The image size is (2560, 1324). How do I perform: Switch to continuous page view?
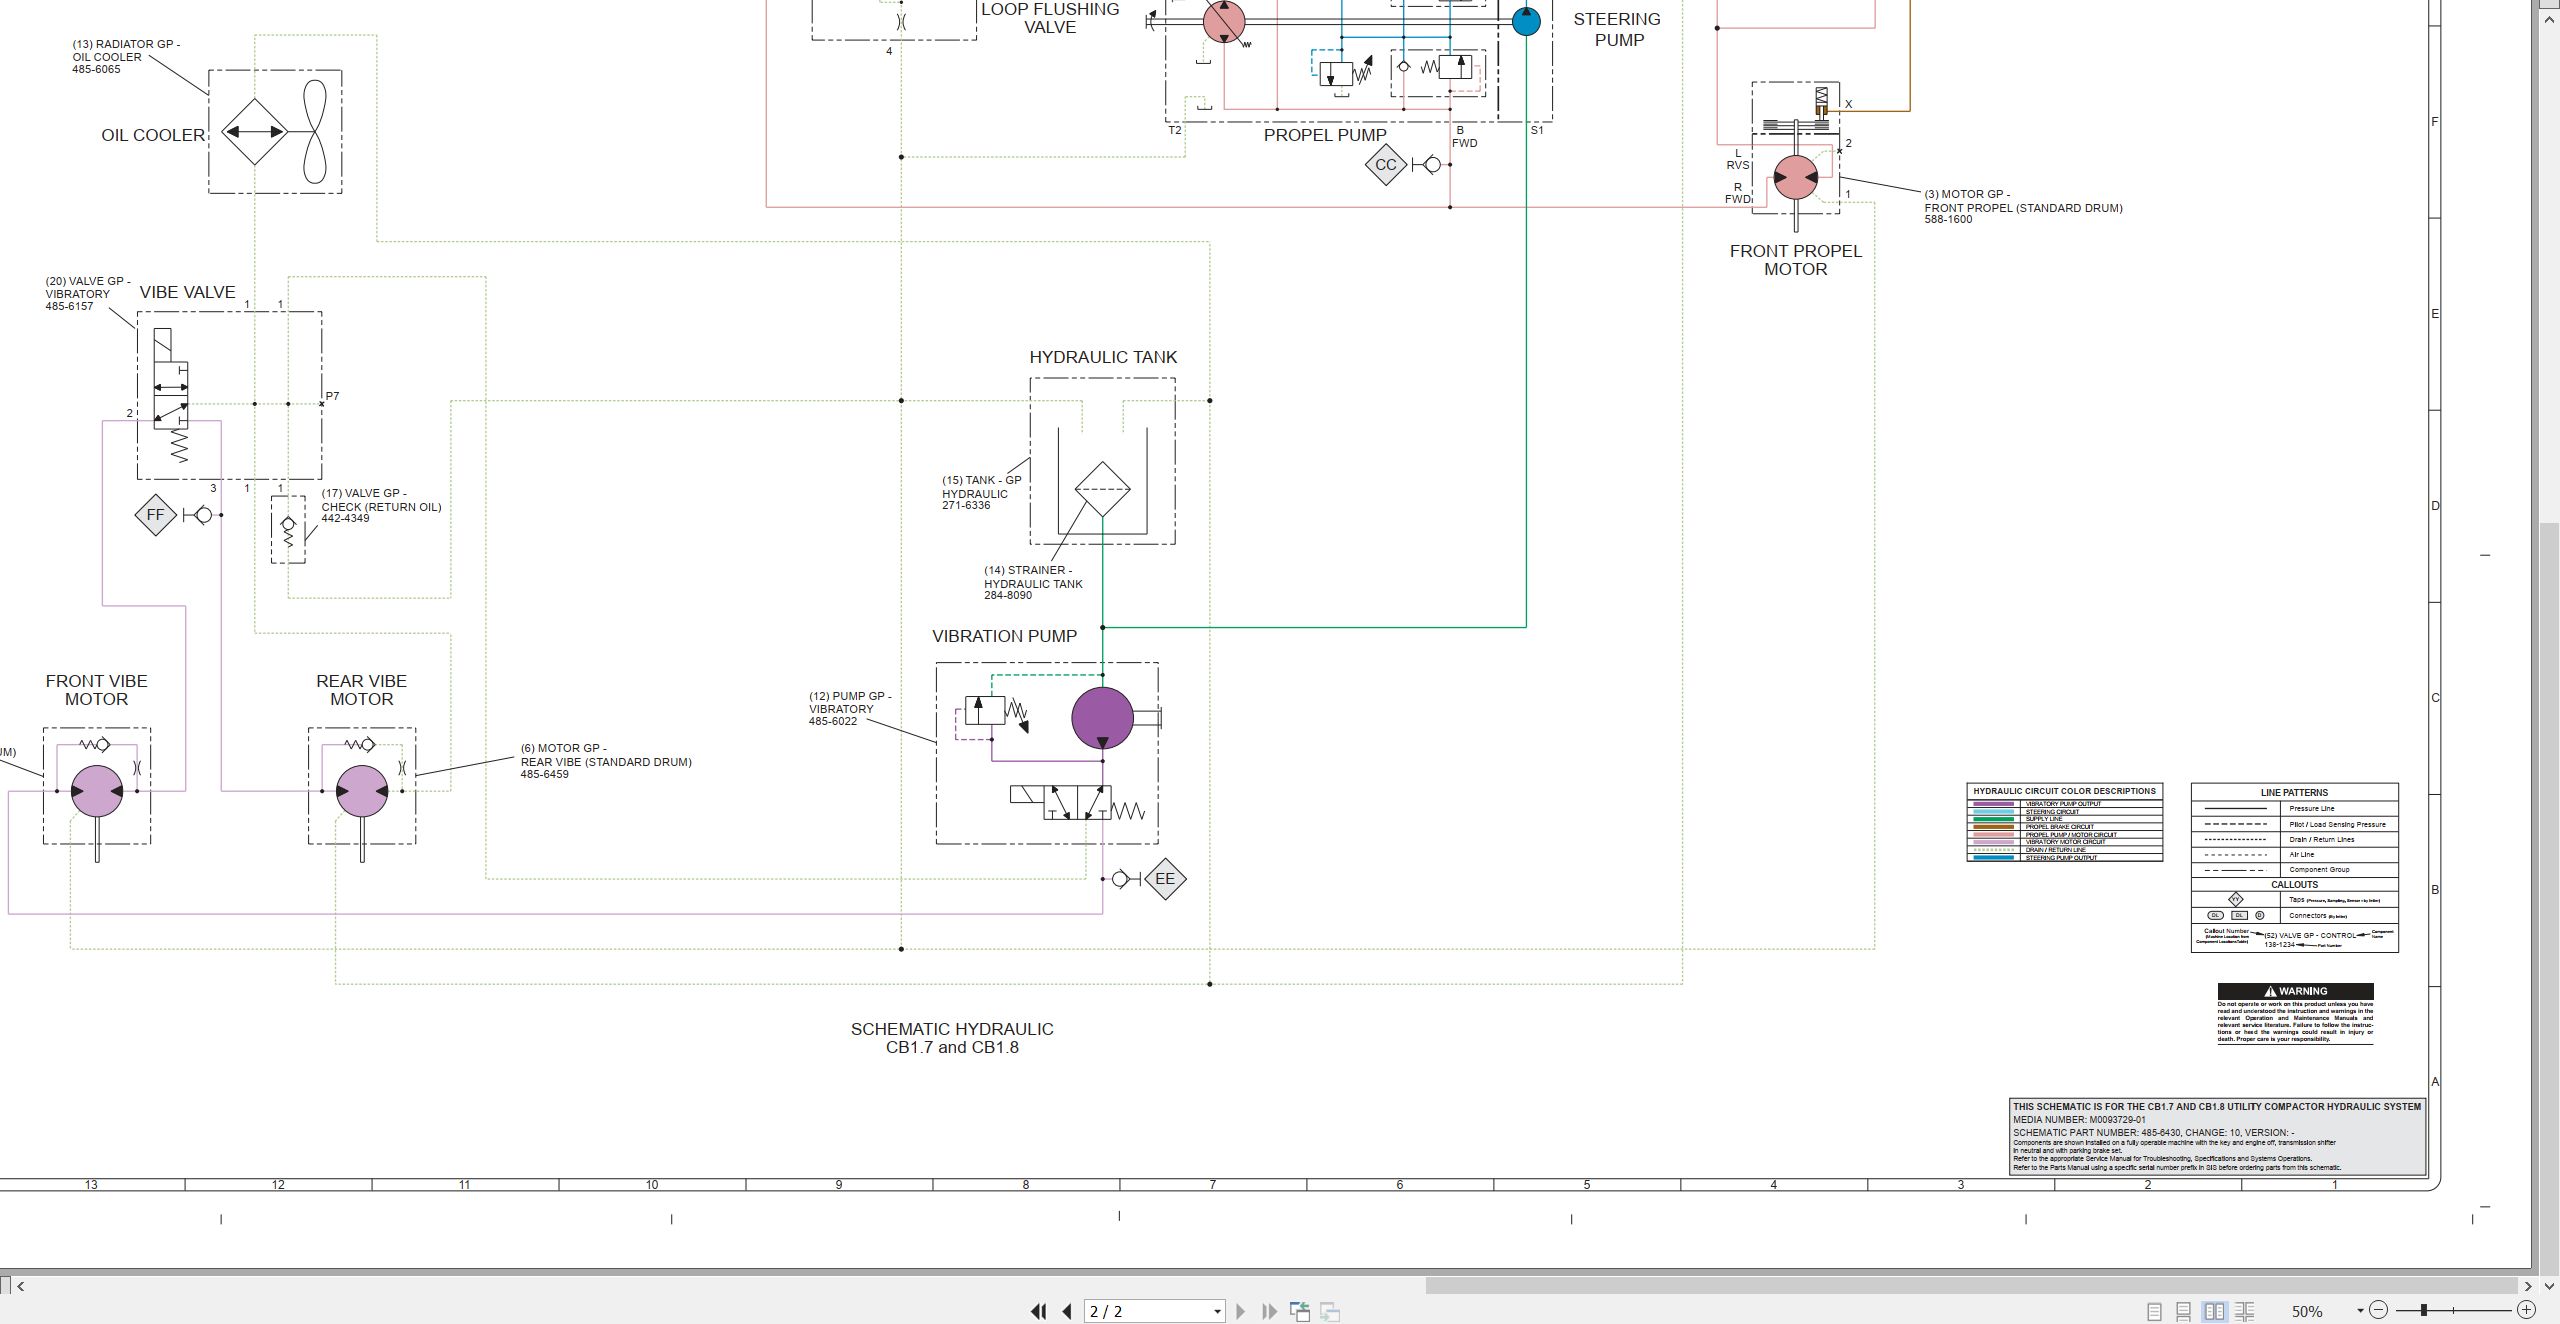(x=2184, y=1311)
